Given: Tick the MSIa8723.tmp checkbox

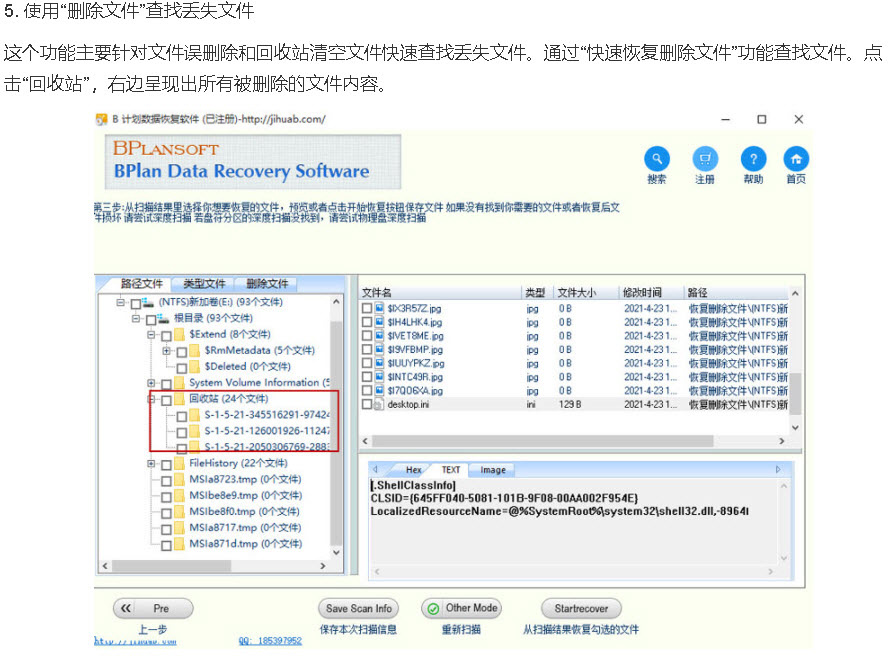Looking at the screenshot, I should (166, 481).
